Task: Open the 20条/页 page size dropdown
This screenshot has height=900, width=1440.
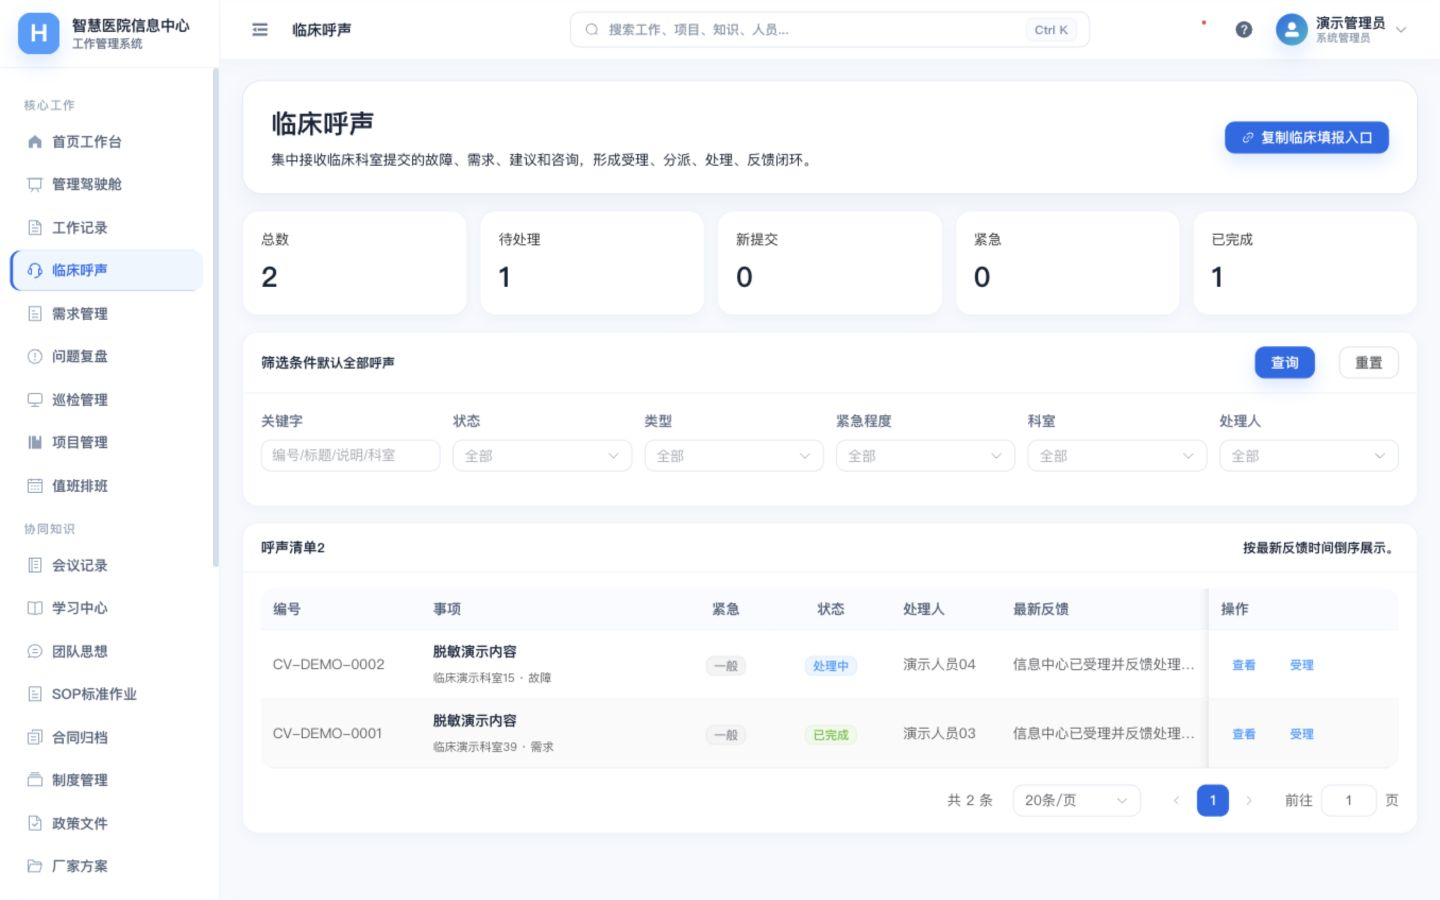Action: (1077, 800)
